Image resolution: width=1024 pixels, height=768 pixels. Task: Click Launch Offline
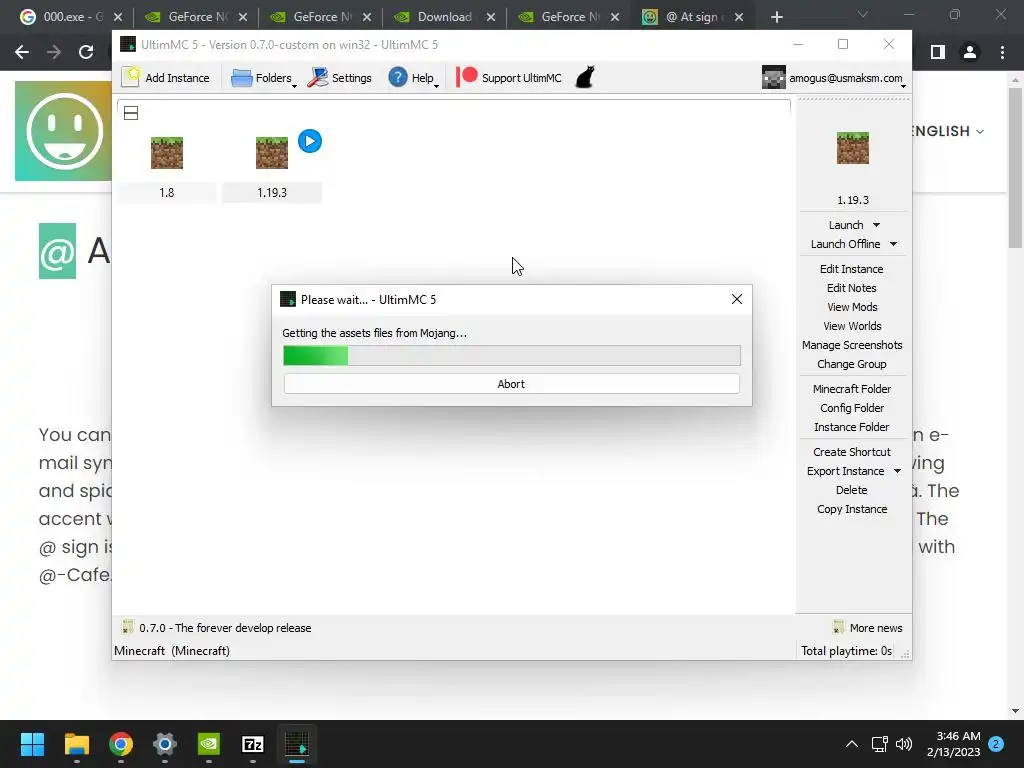pos(845,244)
